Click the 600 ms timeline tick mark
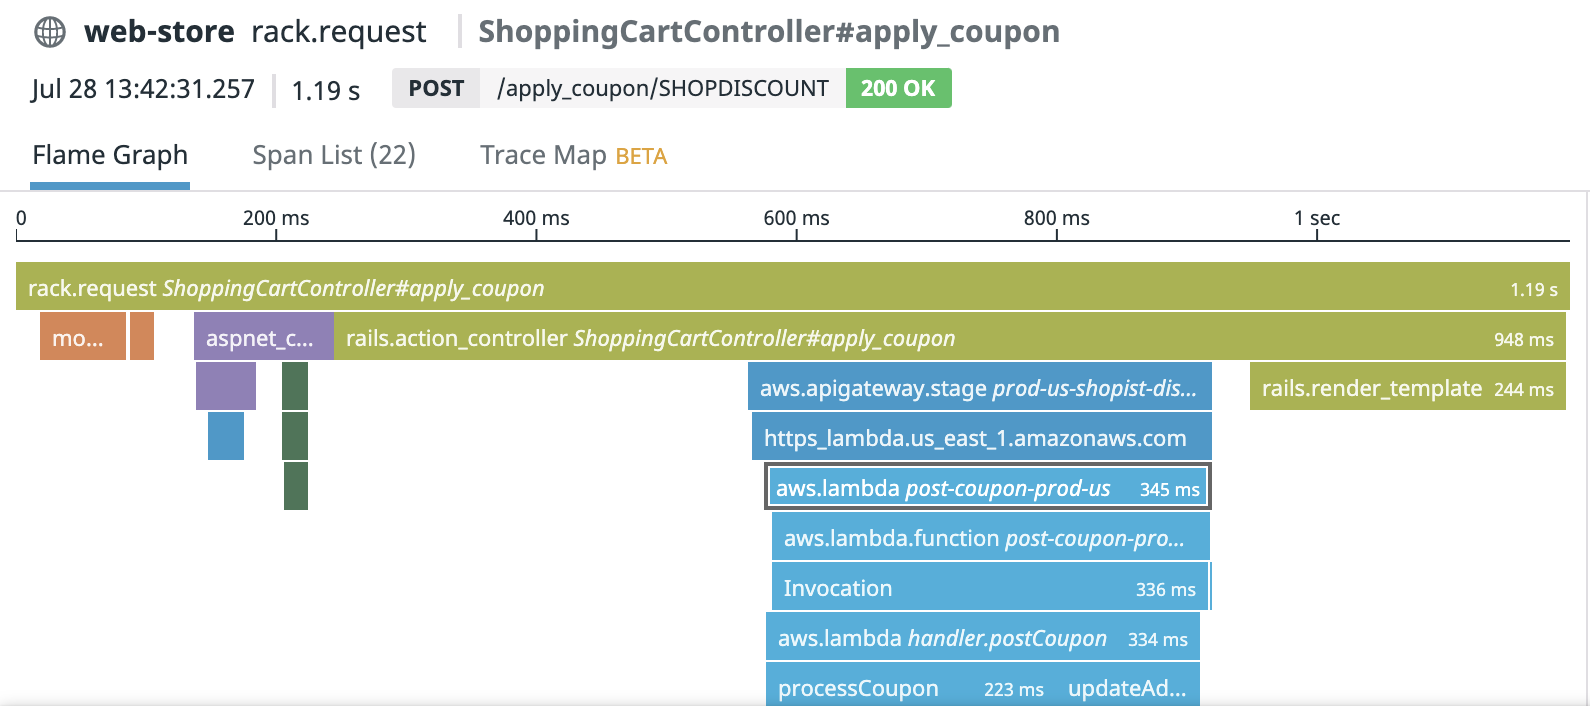 pos(797,234)
